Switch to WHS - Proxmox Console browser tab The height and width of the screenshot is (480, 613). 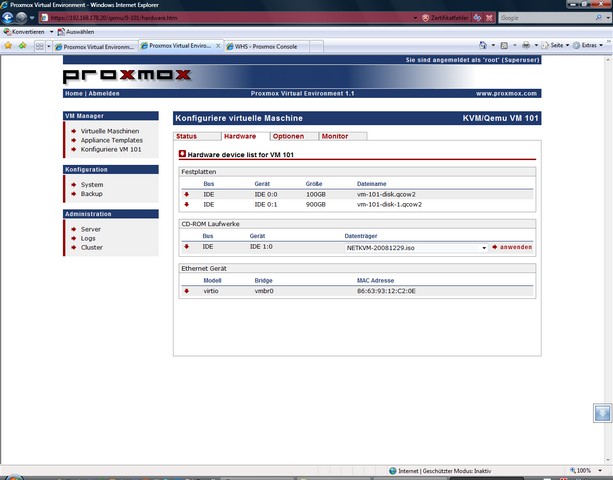[x=267, y=47]
